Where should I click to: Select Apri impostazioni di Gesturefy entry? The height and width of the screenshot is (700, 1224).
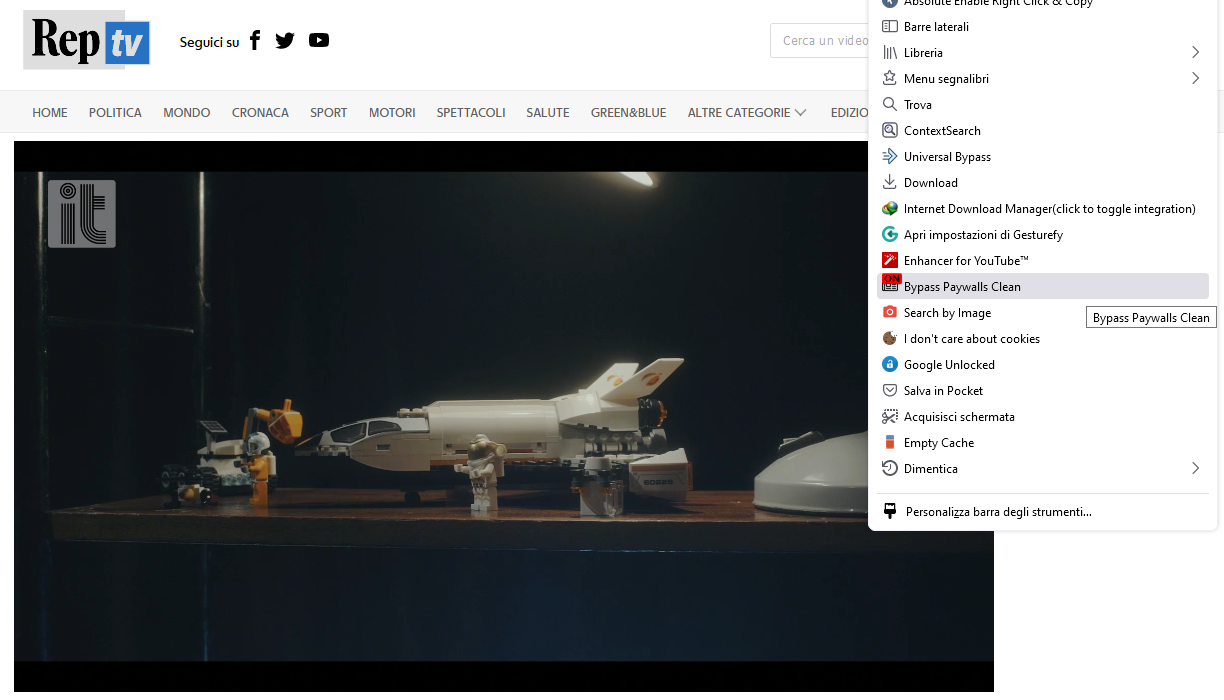coord(1043,235)
